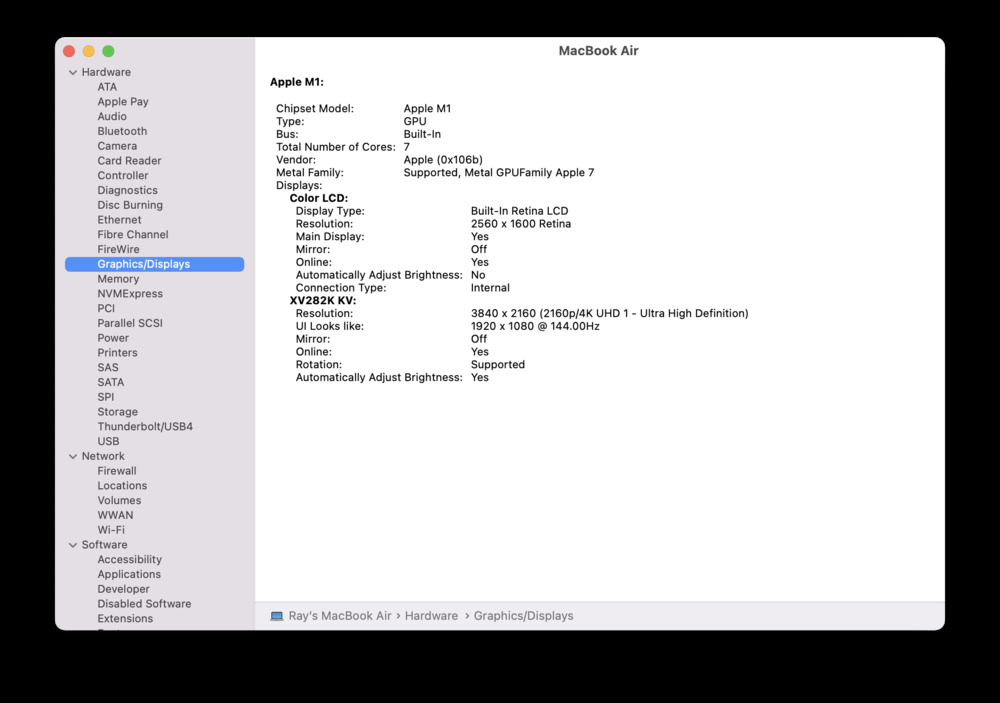Collapse the Software section chevron
1000x703 pixels.
[x=73, y=545]
